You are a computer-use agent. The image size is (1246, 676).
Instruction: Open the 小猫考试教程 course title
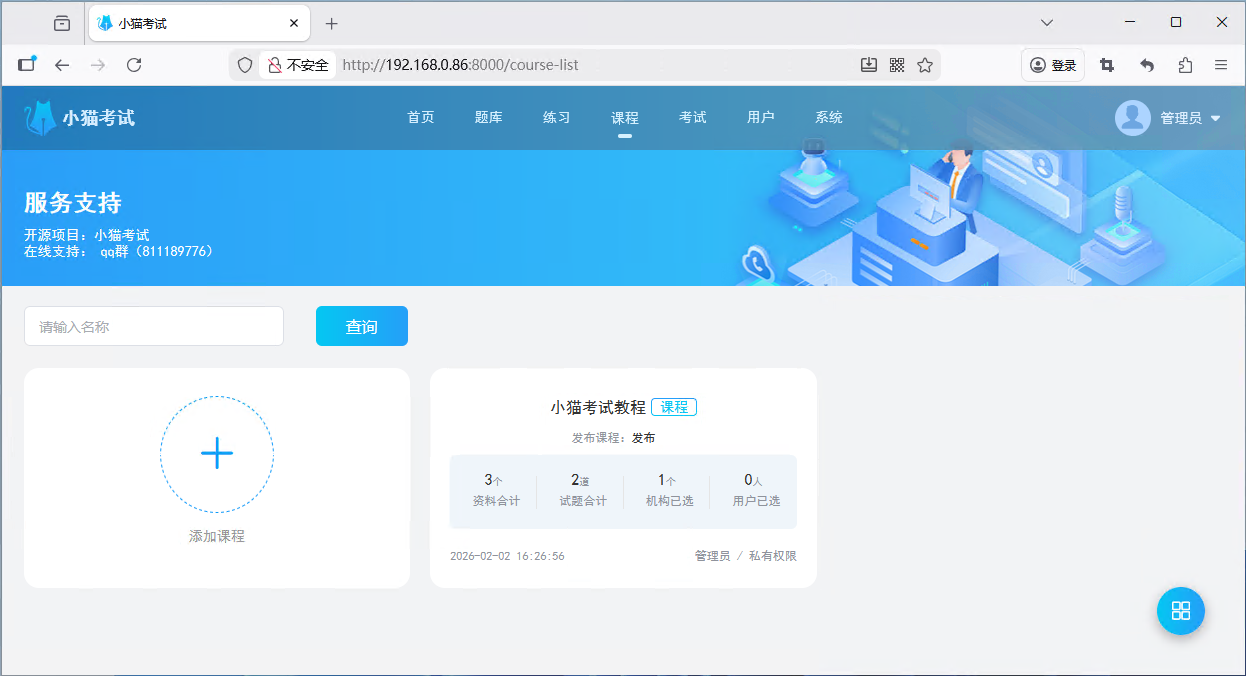click(x=598, y=407)
